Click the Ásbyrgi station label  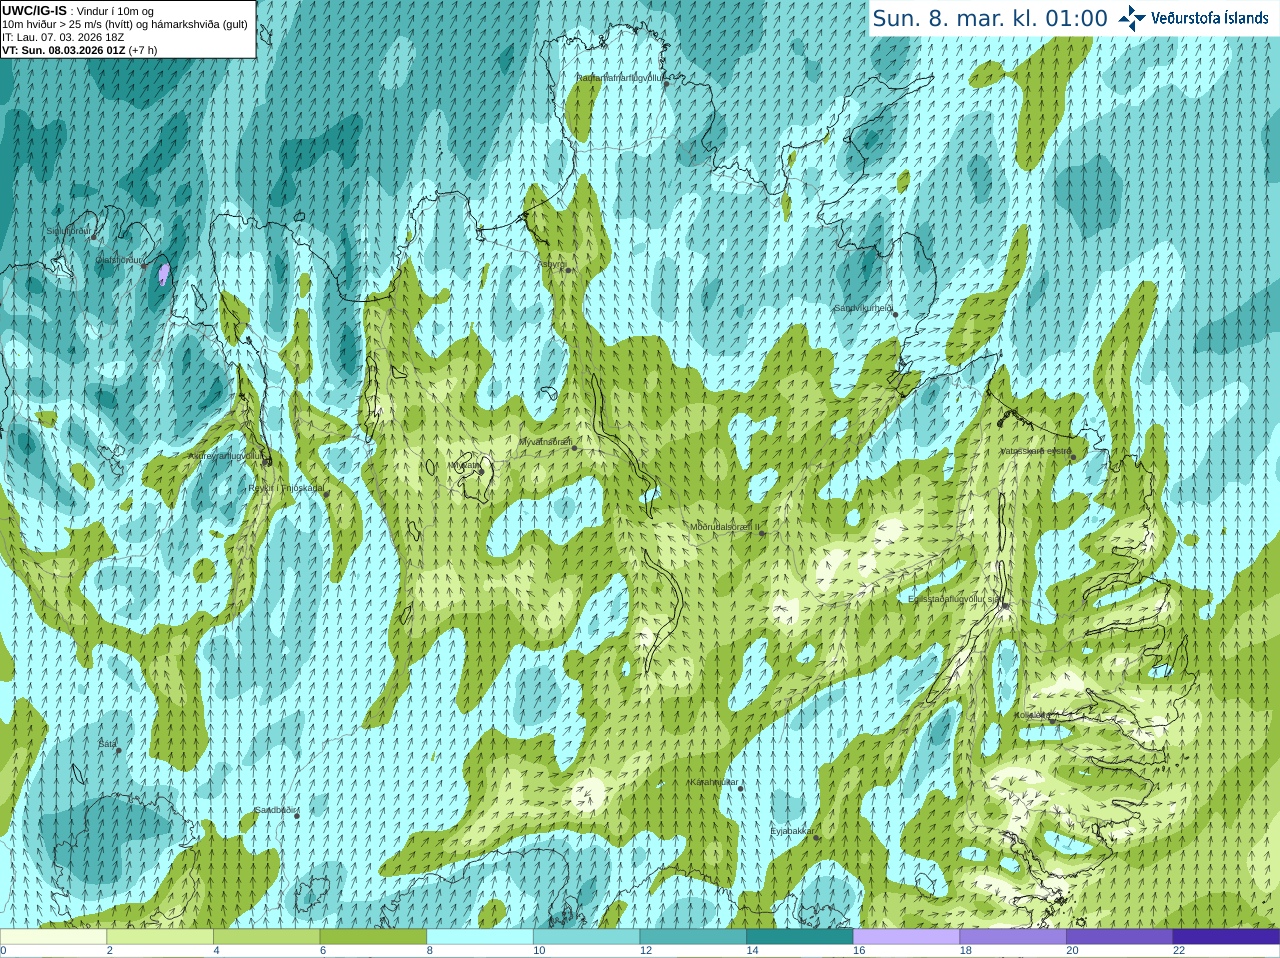pos(551,264)
